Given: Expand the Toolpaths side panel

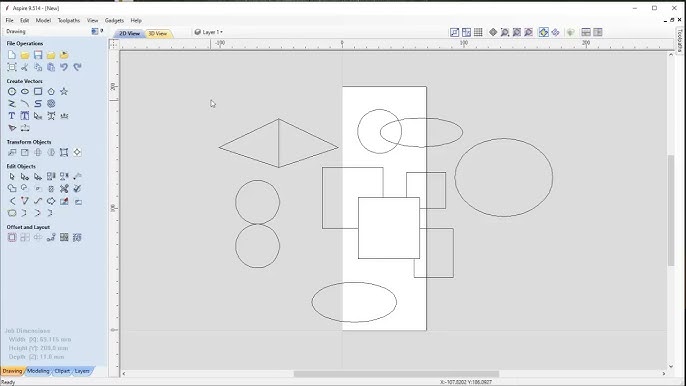Looking at the screenshot, I should pos(679,40).
